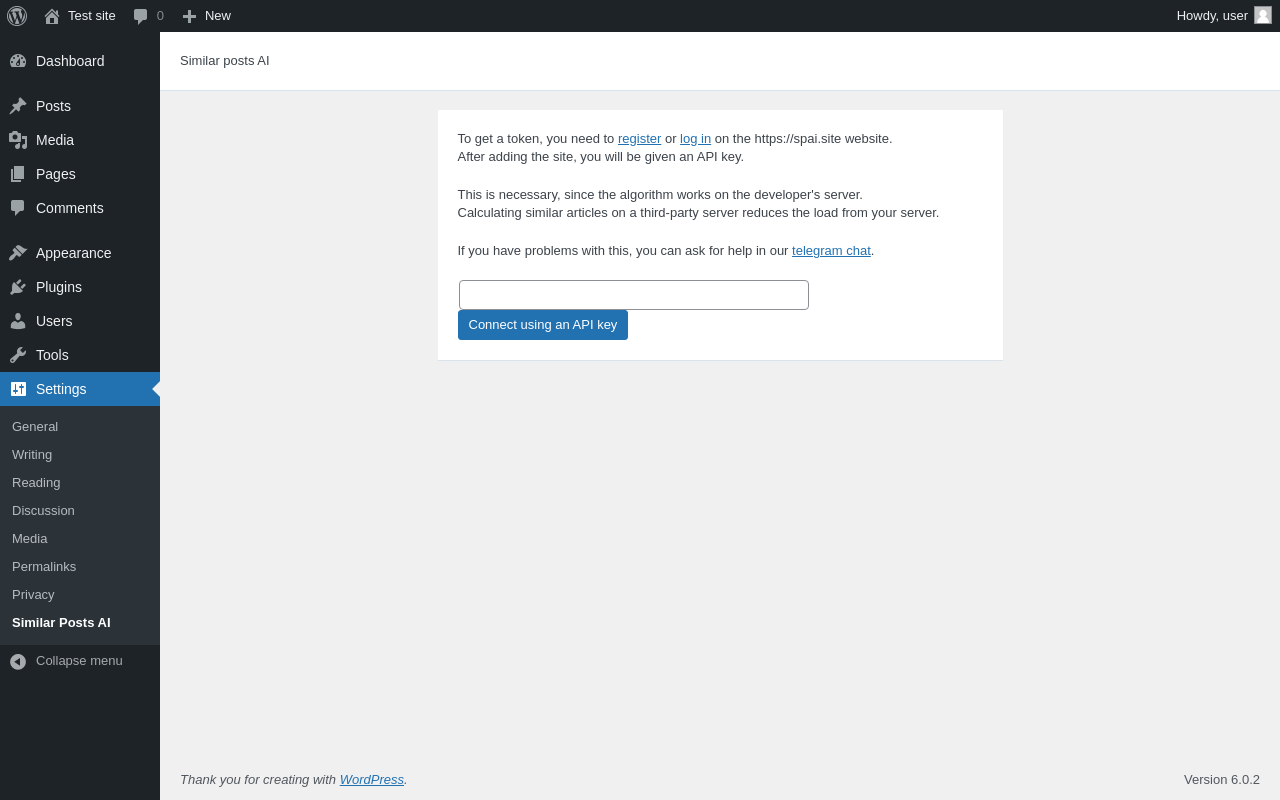Open Permalinks settings
Viewport: 1280px width, 800px height.
pyautogui.click(x=80, y=567)
